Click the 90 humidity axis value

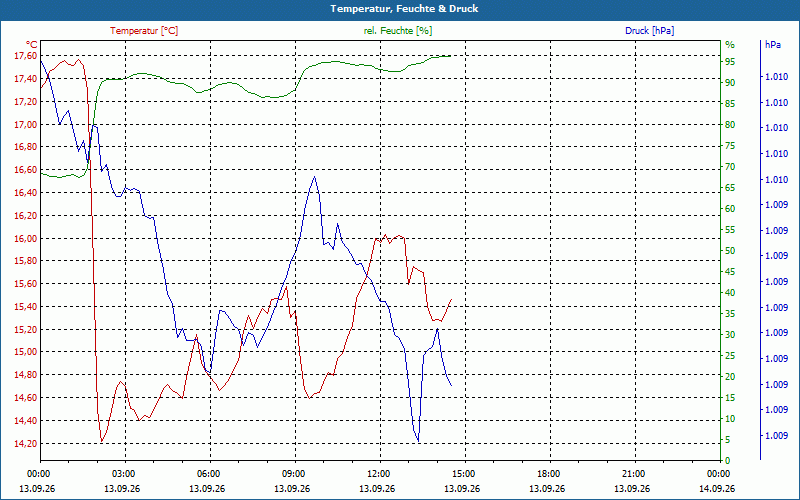click(730, 83)
